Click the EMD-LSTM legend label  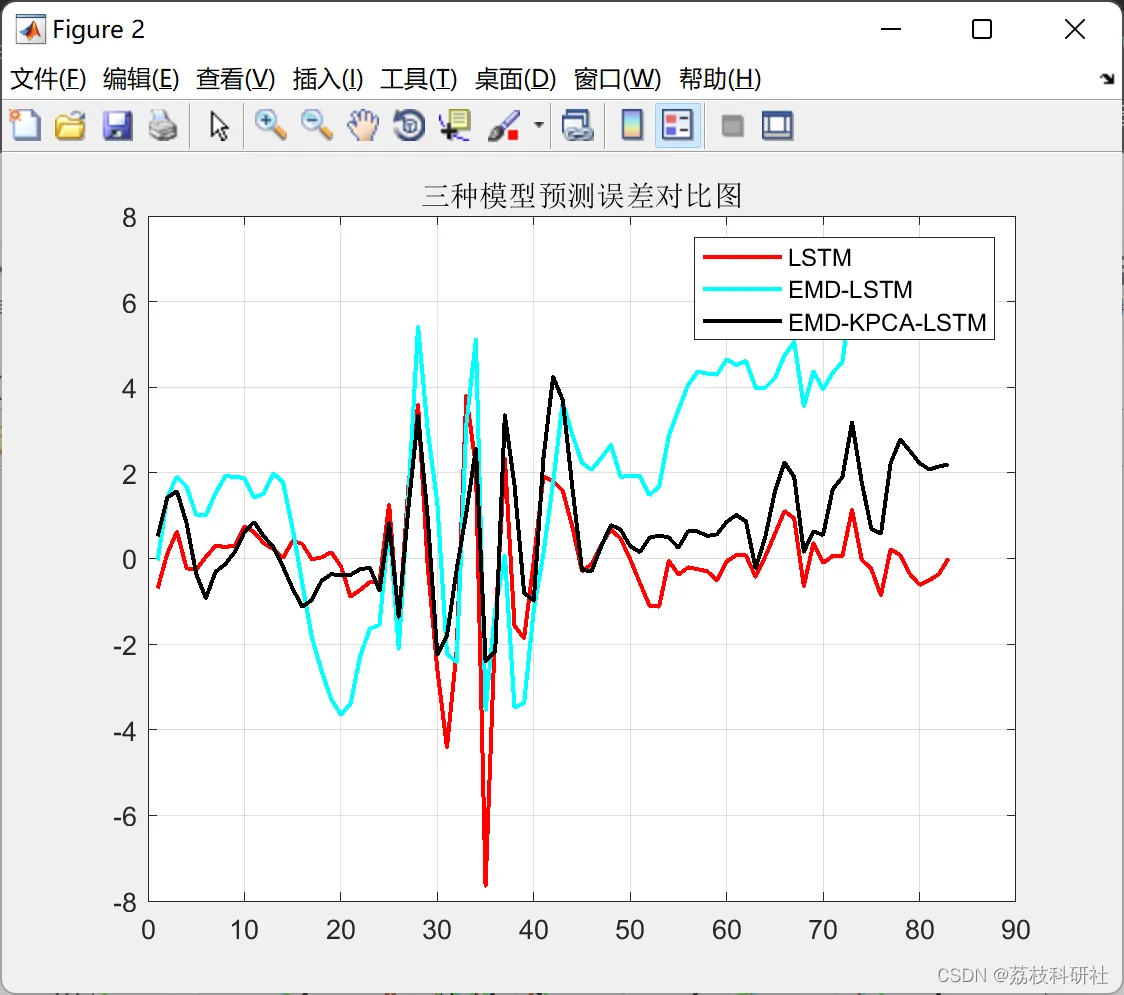850,290
